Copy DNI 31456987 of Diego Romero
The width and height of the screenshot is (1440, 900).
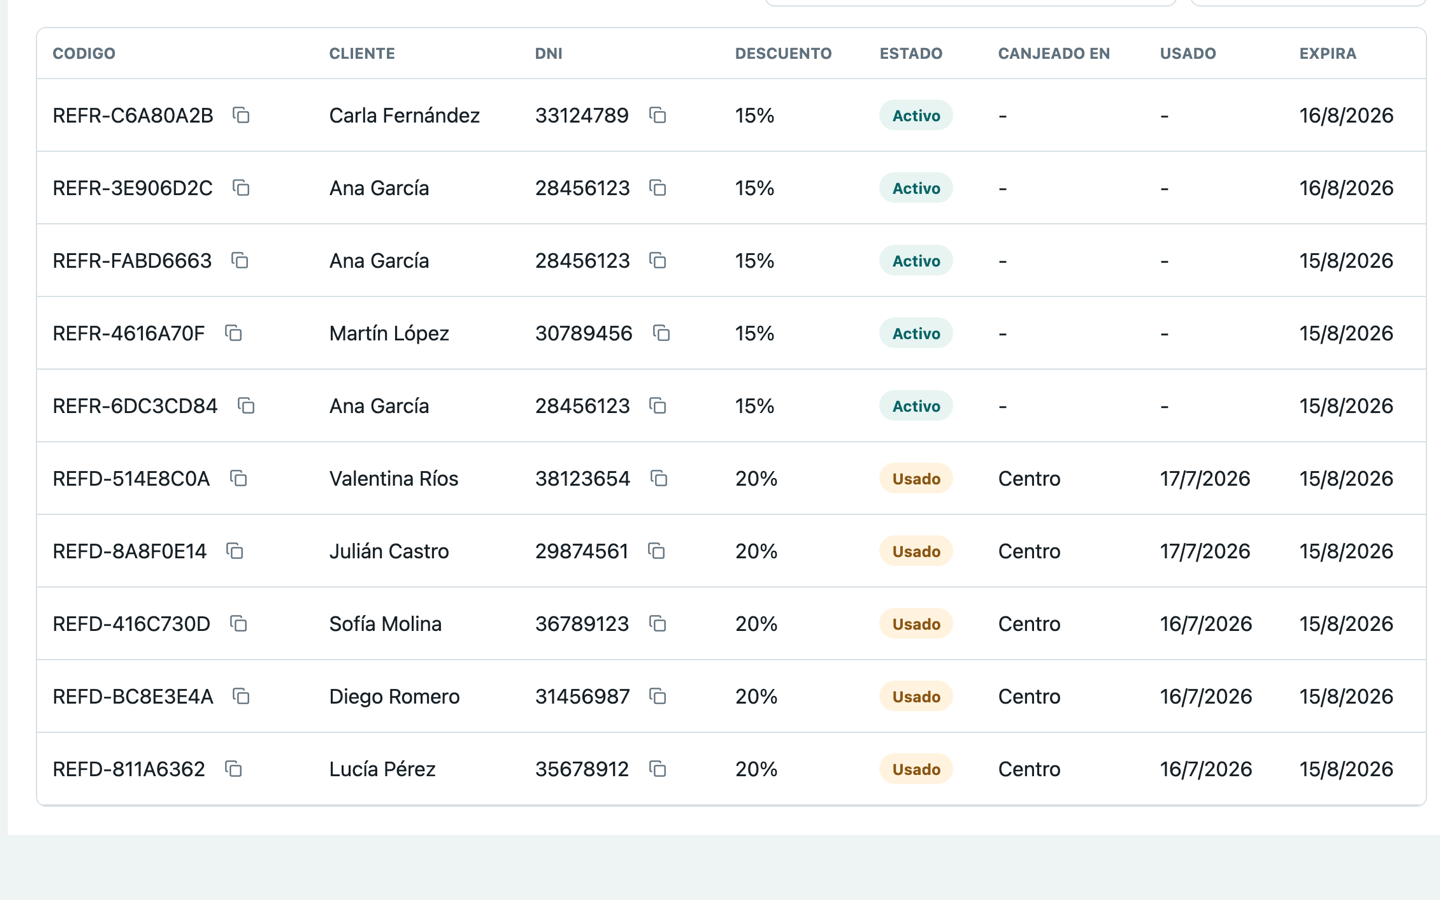pos(658,697)
